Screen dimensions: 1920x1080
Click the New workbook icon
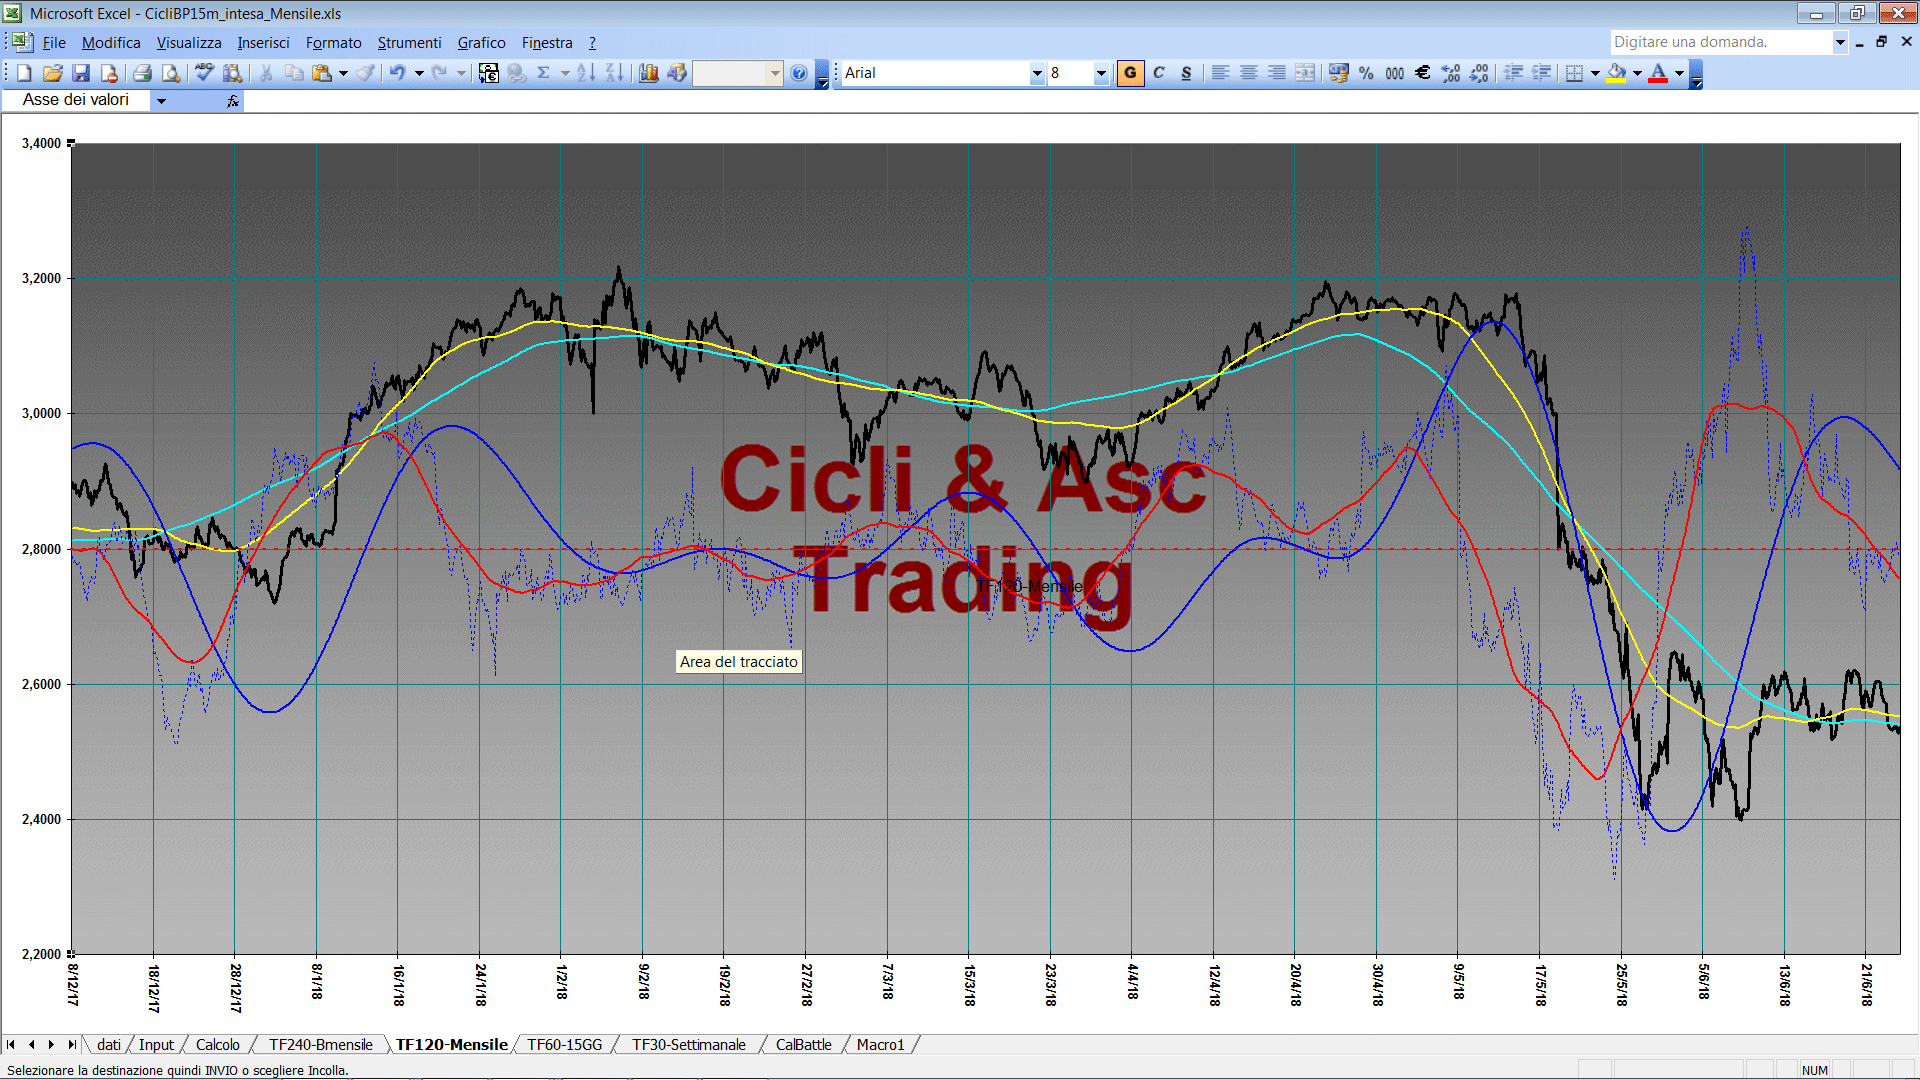click(x=25, y=73)
